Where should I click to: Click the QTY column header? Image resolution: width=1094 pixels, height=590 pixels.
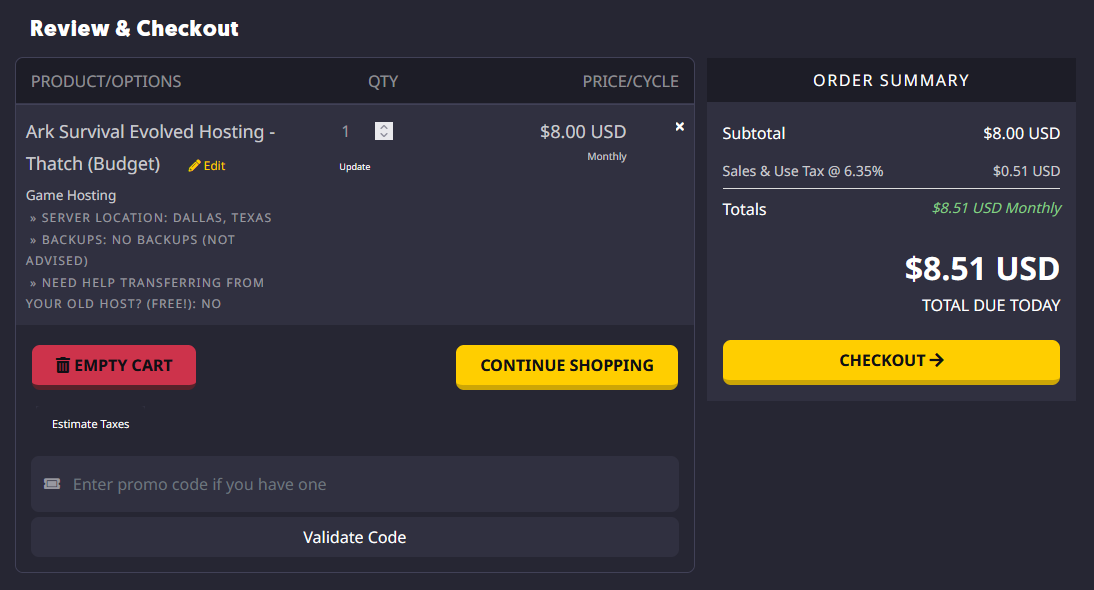383,82
